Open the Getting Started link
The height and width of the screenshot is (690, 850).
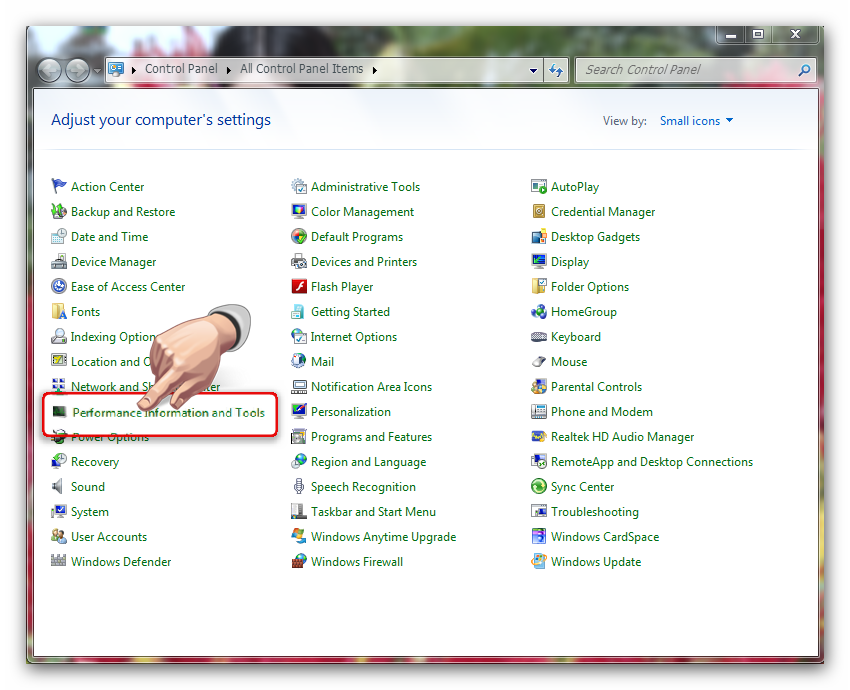(x=350, y=312)
